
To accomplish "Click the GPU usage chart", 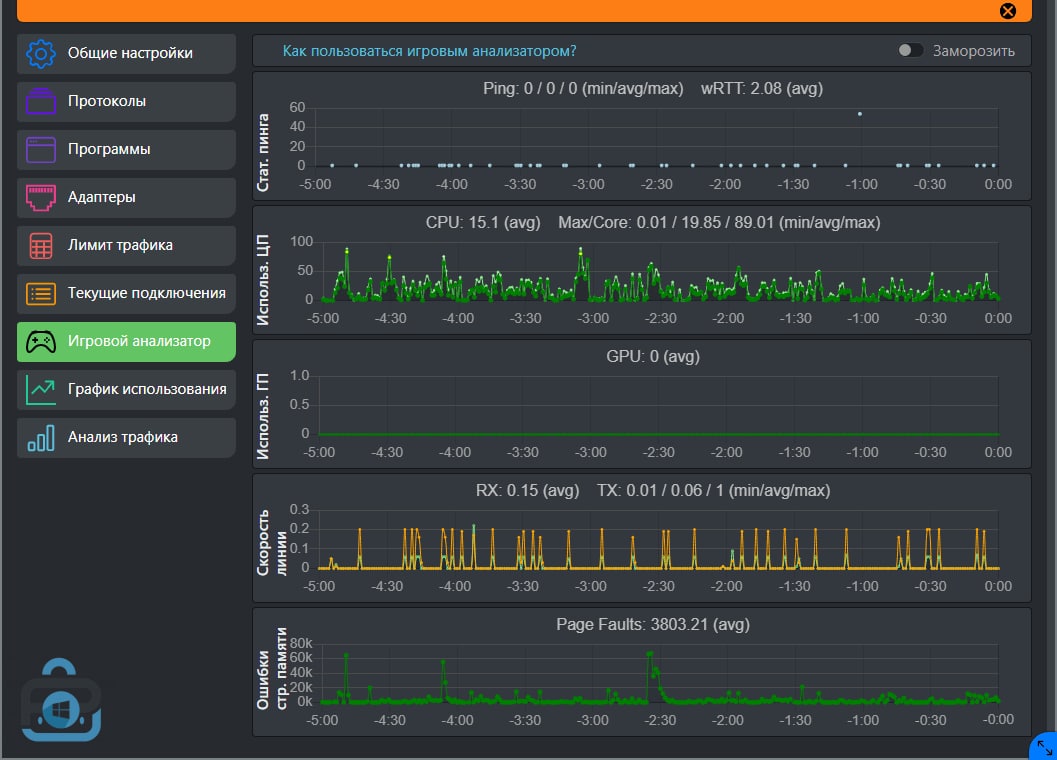I will tap(657, 405).
